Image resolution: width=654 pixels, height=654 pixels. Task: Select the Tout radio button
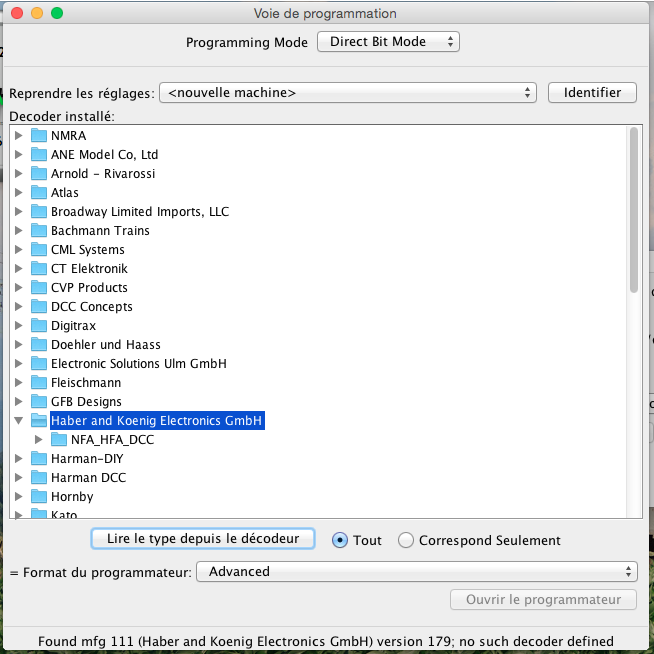[340, 540]
